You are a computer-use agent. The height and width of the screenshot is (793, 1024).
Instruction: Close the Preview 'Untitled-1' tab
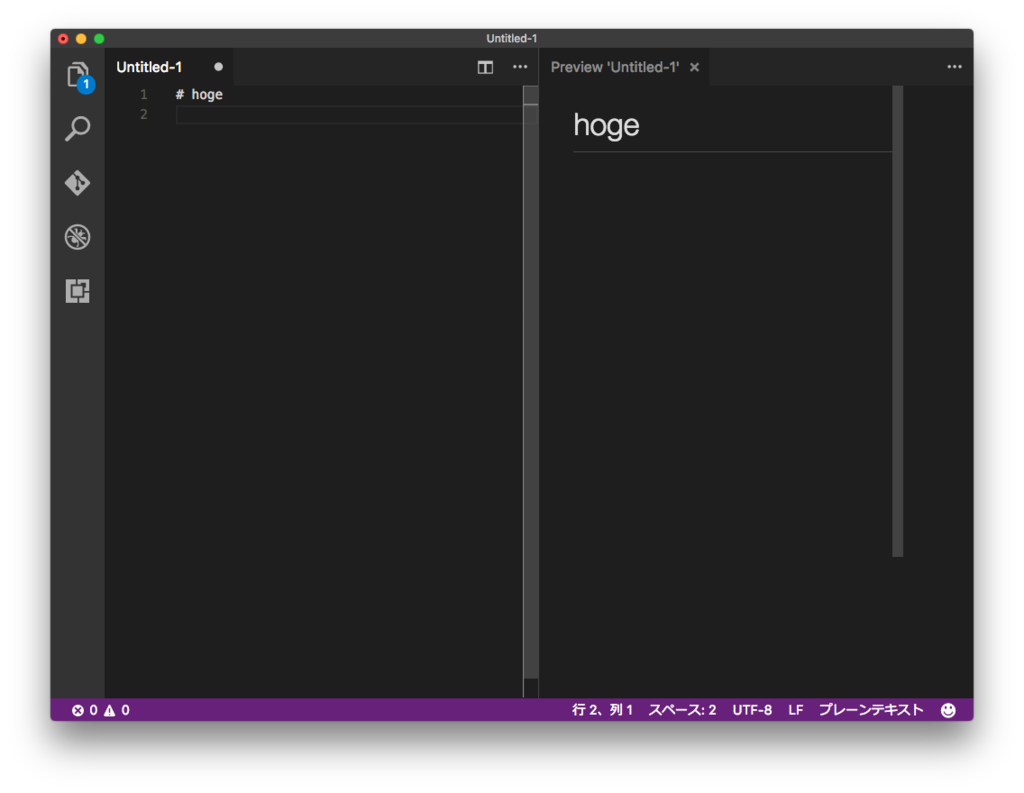(x=695, y=67)
